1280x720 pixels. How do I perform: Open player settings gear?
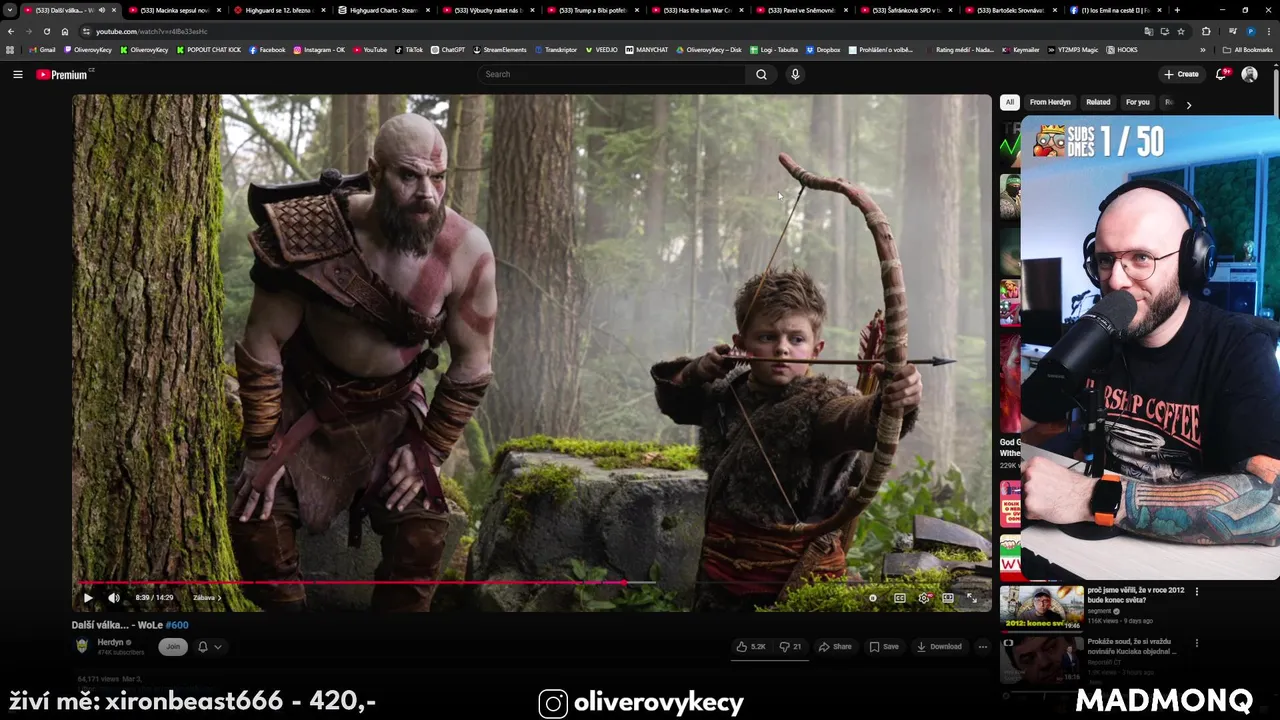(x=924, y=598)
